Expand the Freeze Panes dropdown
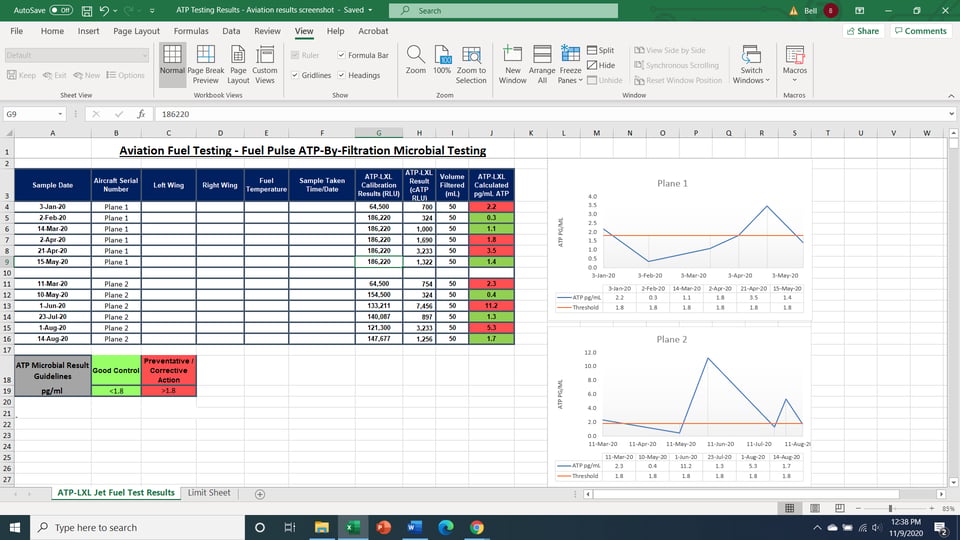Screen dimensions: 960x540 (x=570, y=64)
